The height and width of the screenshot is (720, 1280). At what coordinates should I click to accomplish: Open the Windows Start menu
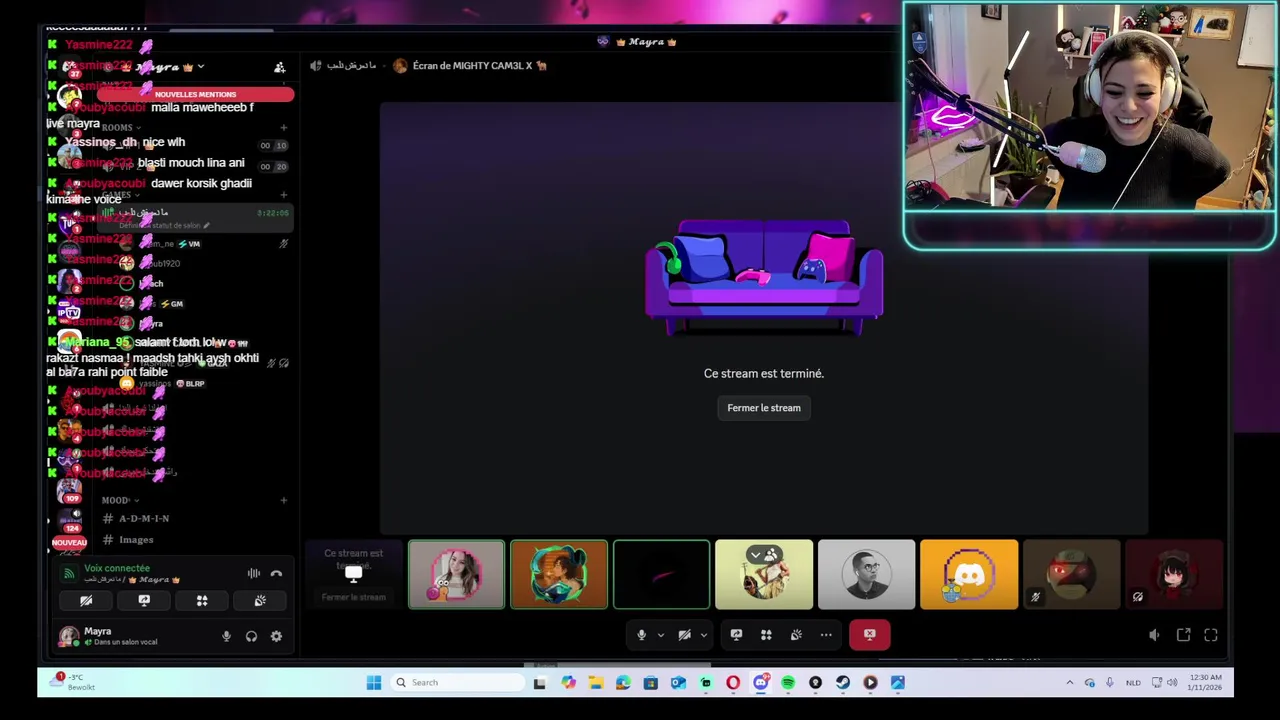point(373,683)
